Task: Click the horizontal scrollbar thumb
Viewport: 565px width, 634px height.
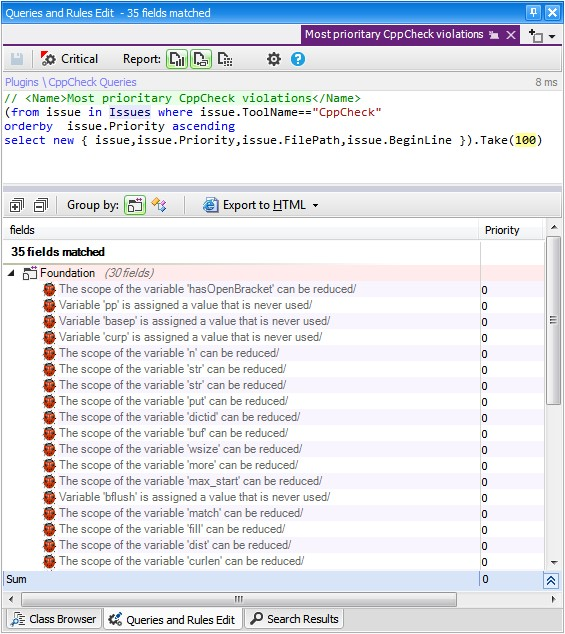Action: pyautogui.click(x=239, y=599)
